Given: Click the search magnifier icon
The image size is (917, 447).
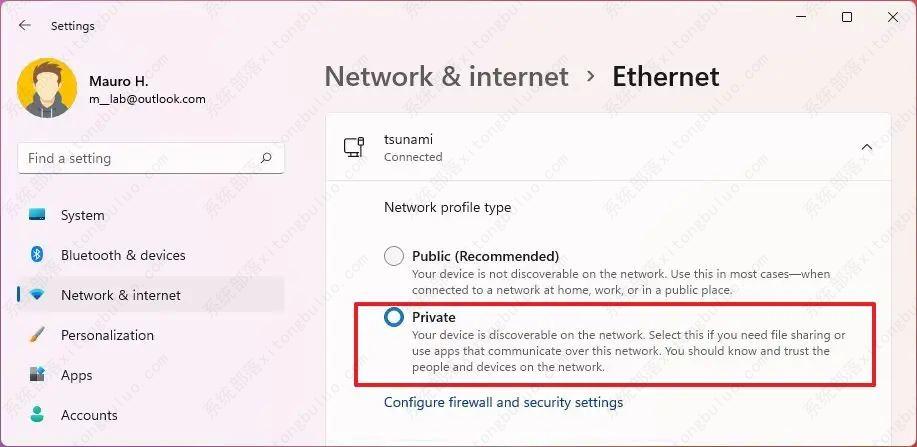Looking at the screenshot, I should pos(266,158).
